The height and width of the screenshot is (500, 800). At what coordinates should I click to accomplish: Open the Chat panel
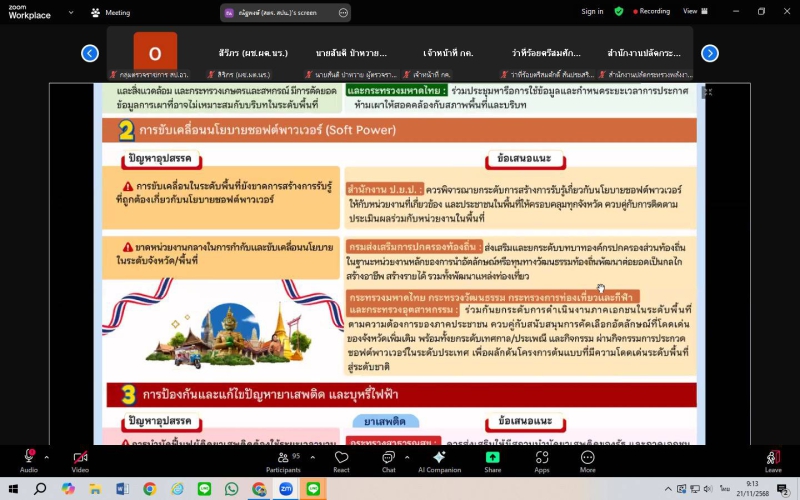388,458
